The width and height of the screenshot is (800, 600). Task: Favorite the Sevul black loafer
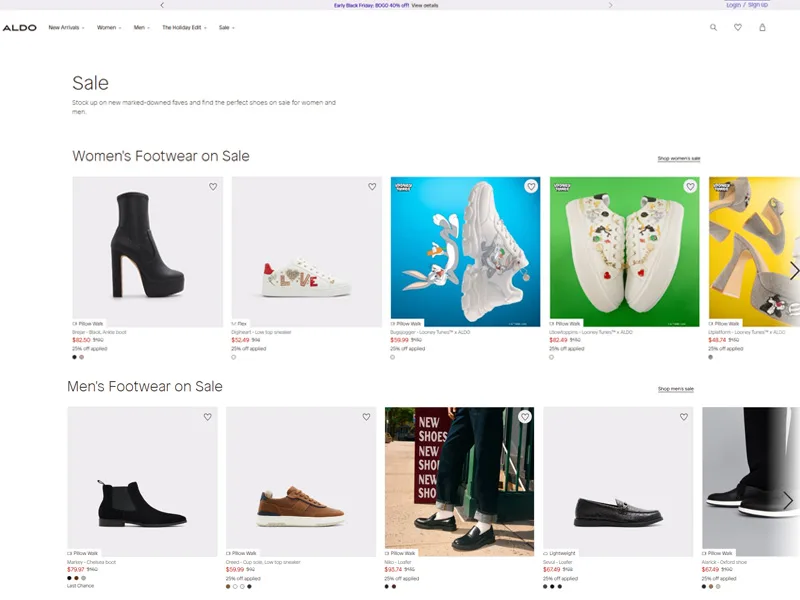(x=684, y=417)
